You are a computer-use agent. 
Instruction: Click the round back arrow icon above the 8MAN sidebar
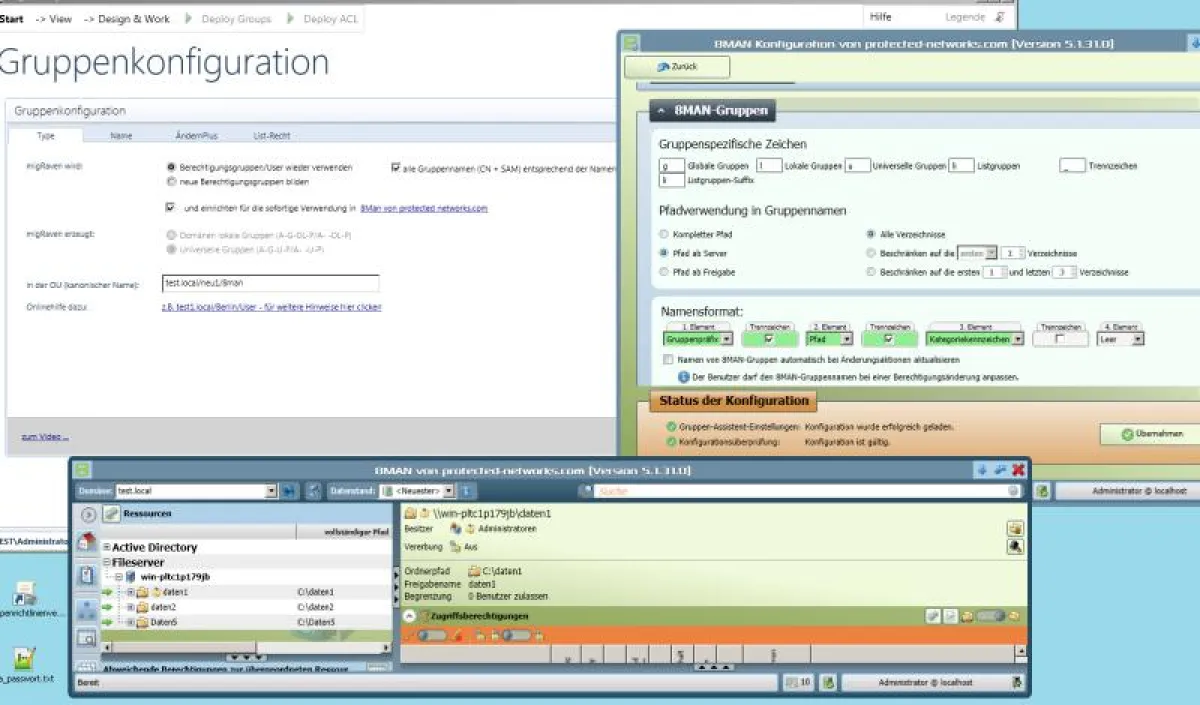pyautogui.click(x=88, y=514)
